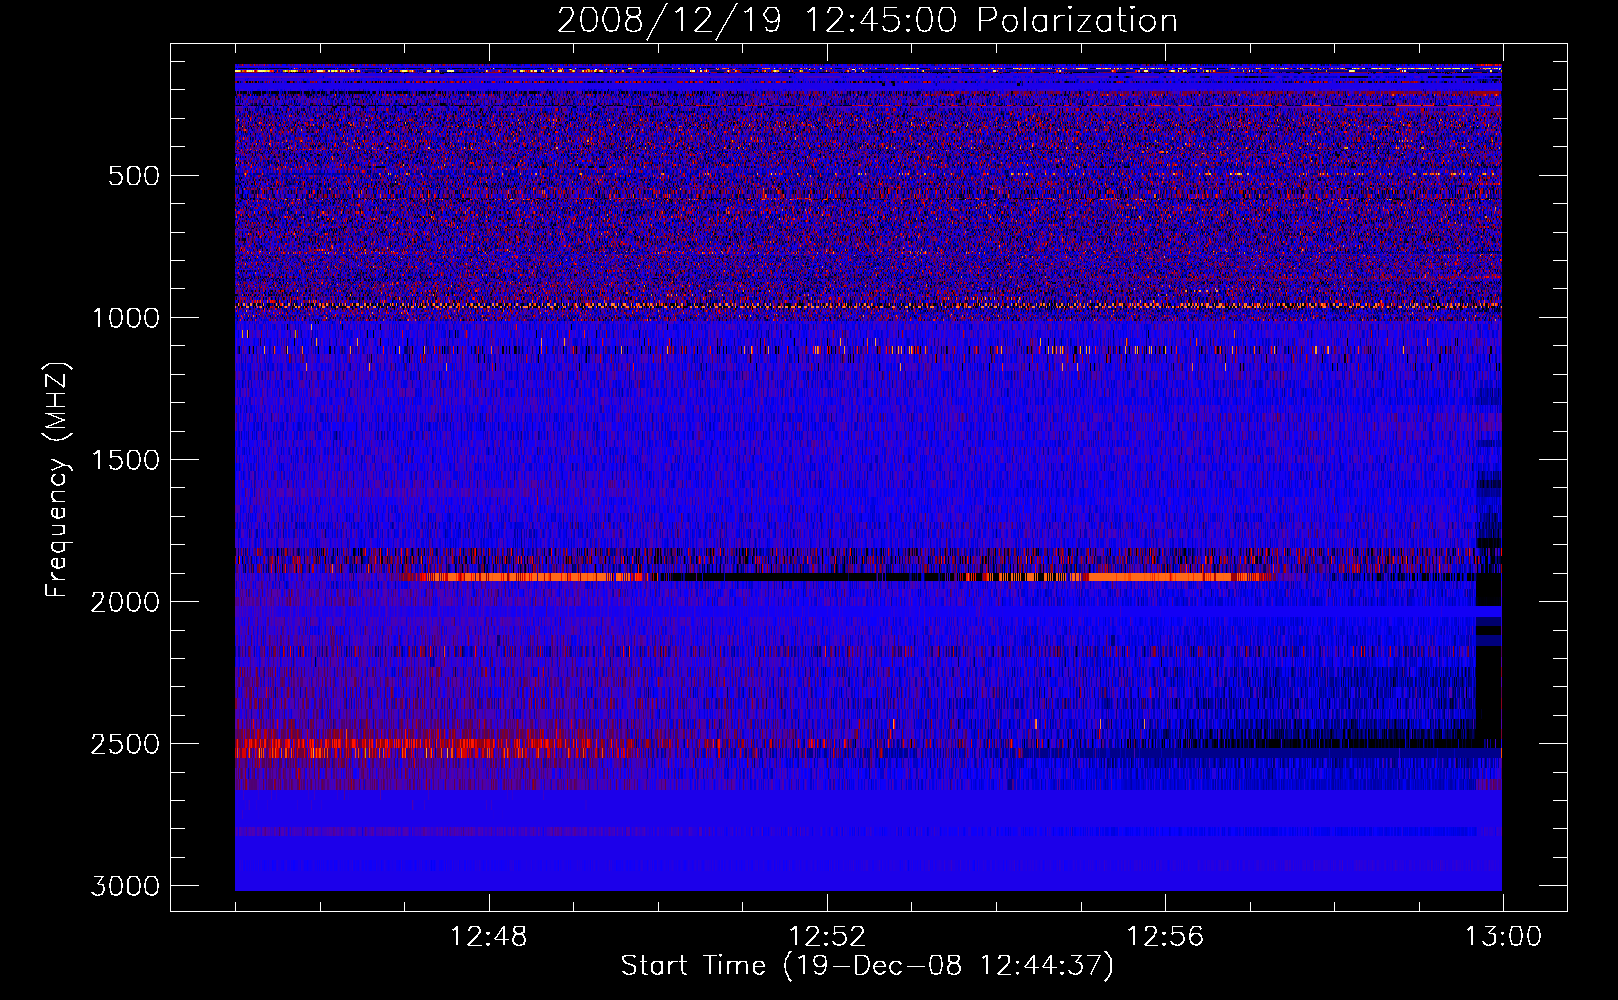This screenshot has width=1618, height=1000.
Task: Click the 12:48 time tick label
Action: [489, 937]
